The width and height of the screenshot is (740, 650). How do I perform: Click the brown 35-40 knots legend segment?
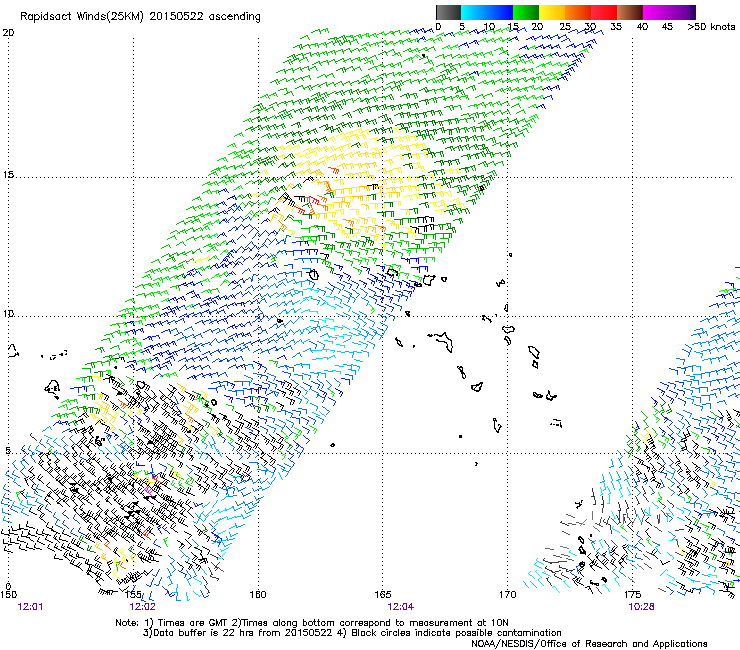(x=630, y=12)
